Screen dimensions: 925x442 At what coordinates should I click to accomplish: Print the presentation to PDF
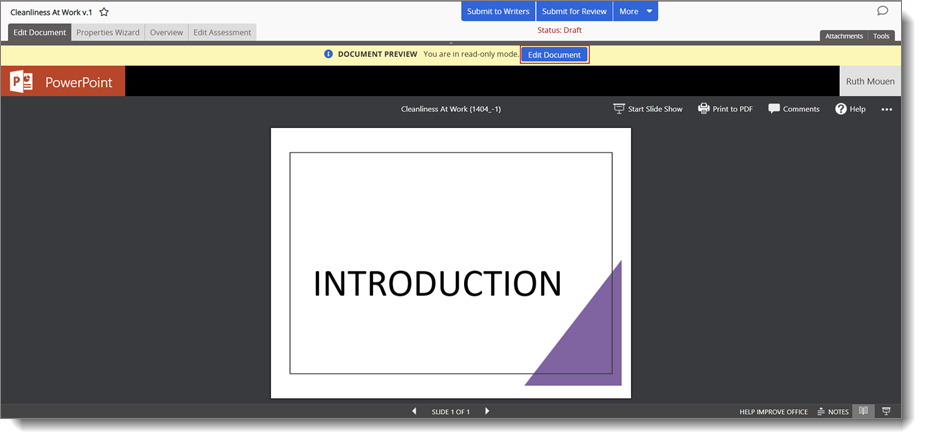coord(725,109)
